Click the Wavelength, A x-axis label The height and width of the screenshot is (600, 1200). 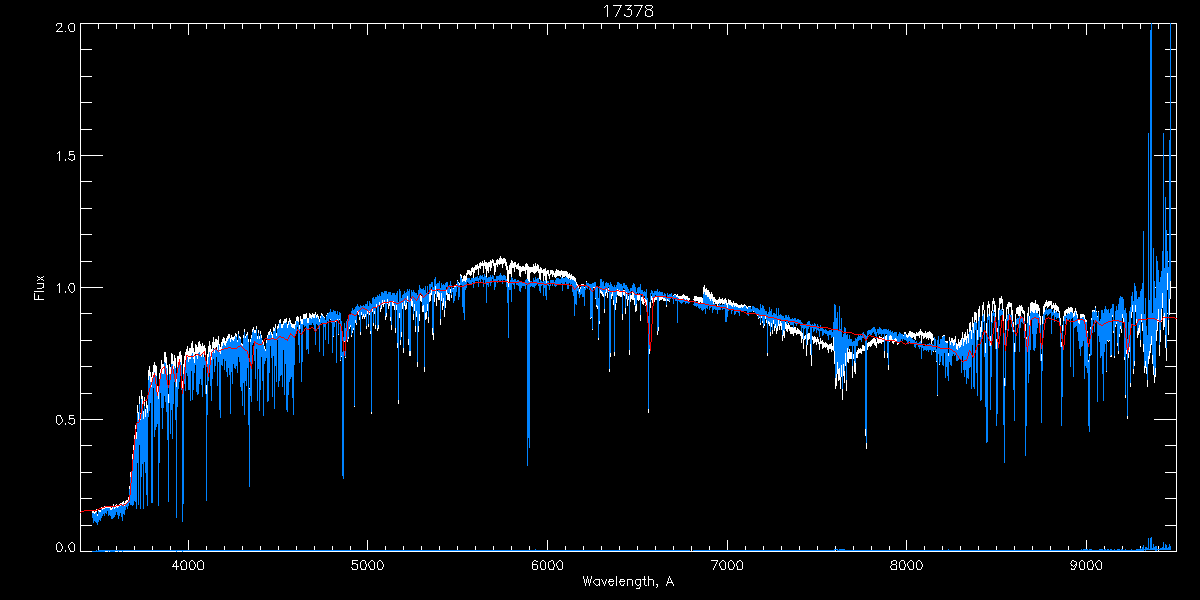(627, 581)
